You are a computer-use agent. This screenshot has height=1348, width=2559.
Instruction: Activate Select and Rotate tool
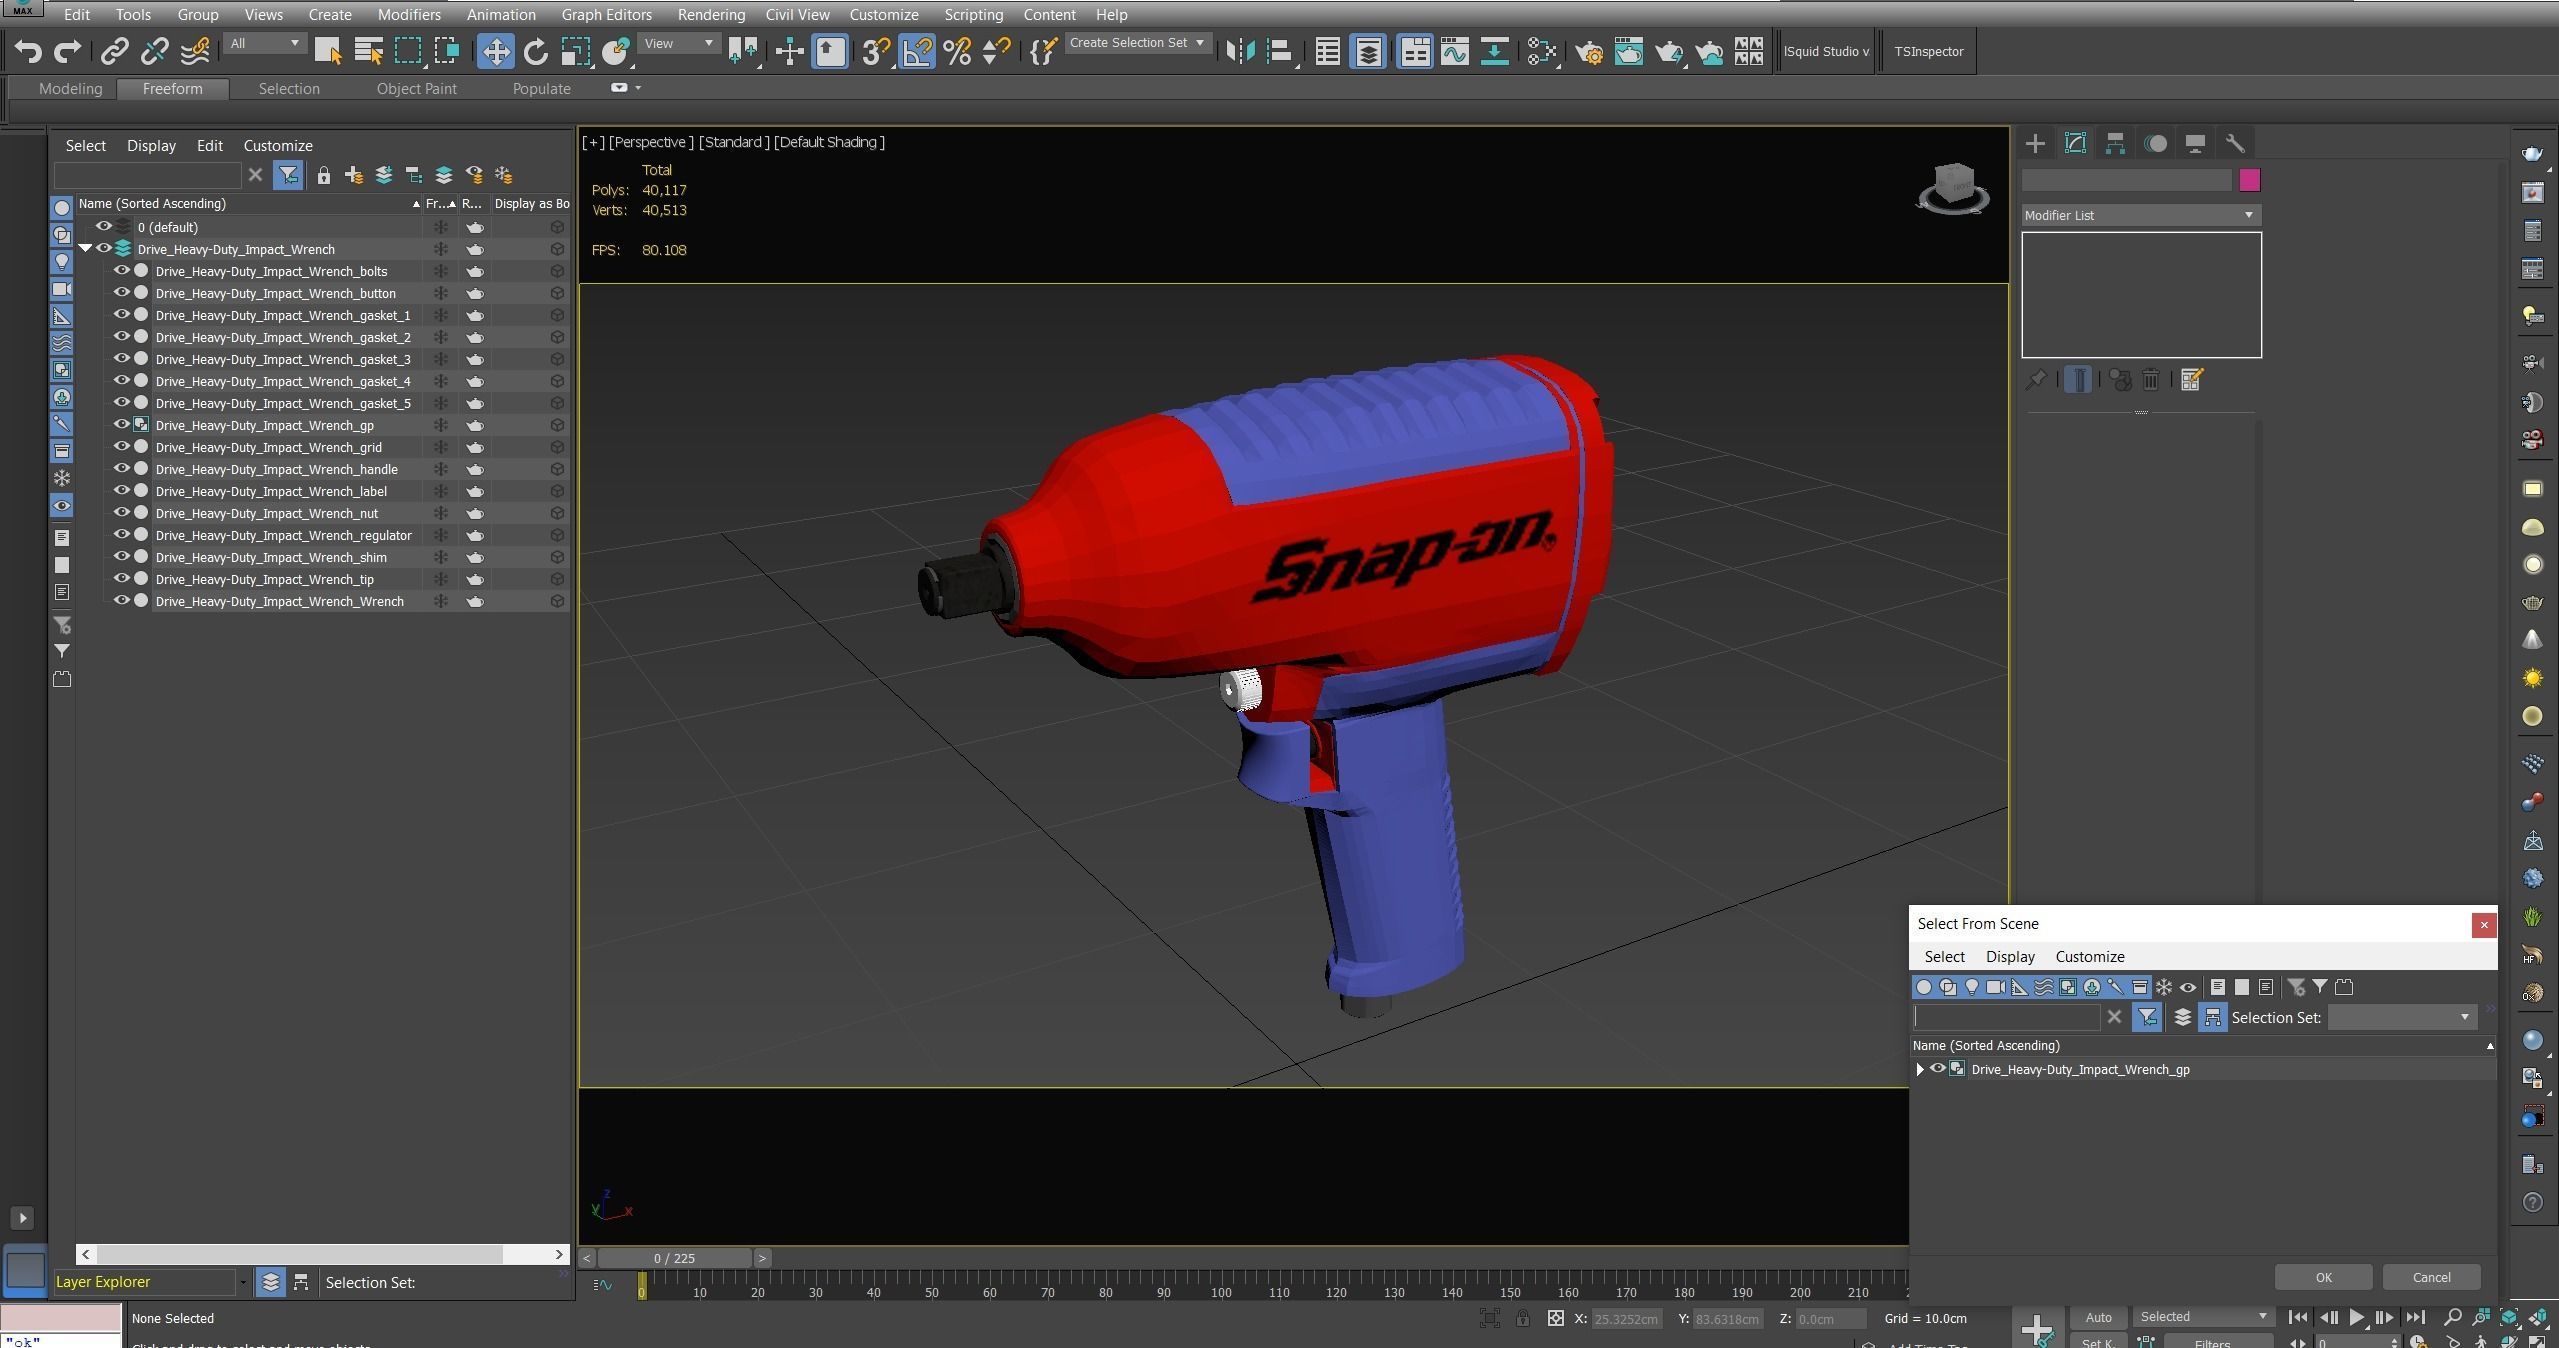tap(535, 51)
